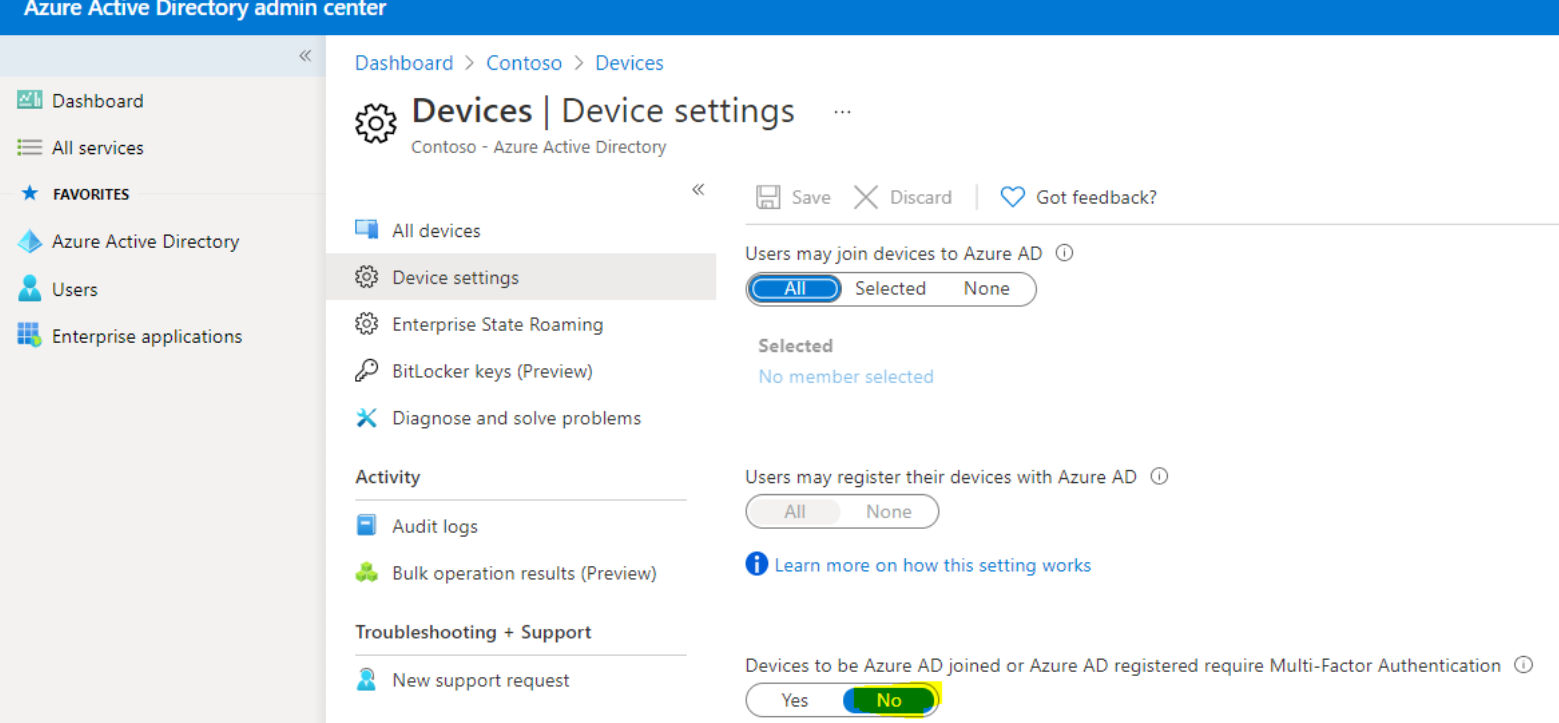
Task: Click the New support request person icon
Action: click(367, 680)
